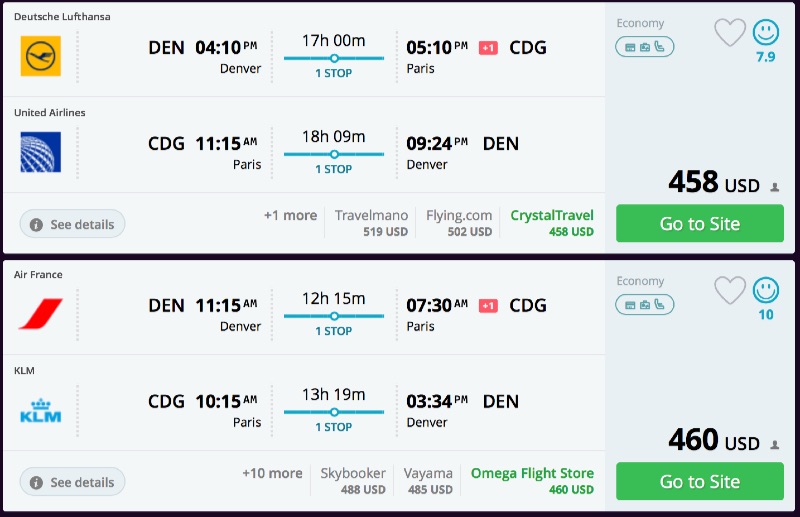Click amenities icons on 458 USD flight

coord(645,46)
